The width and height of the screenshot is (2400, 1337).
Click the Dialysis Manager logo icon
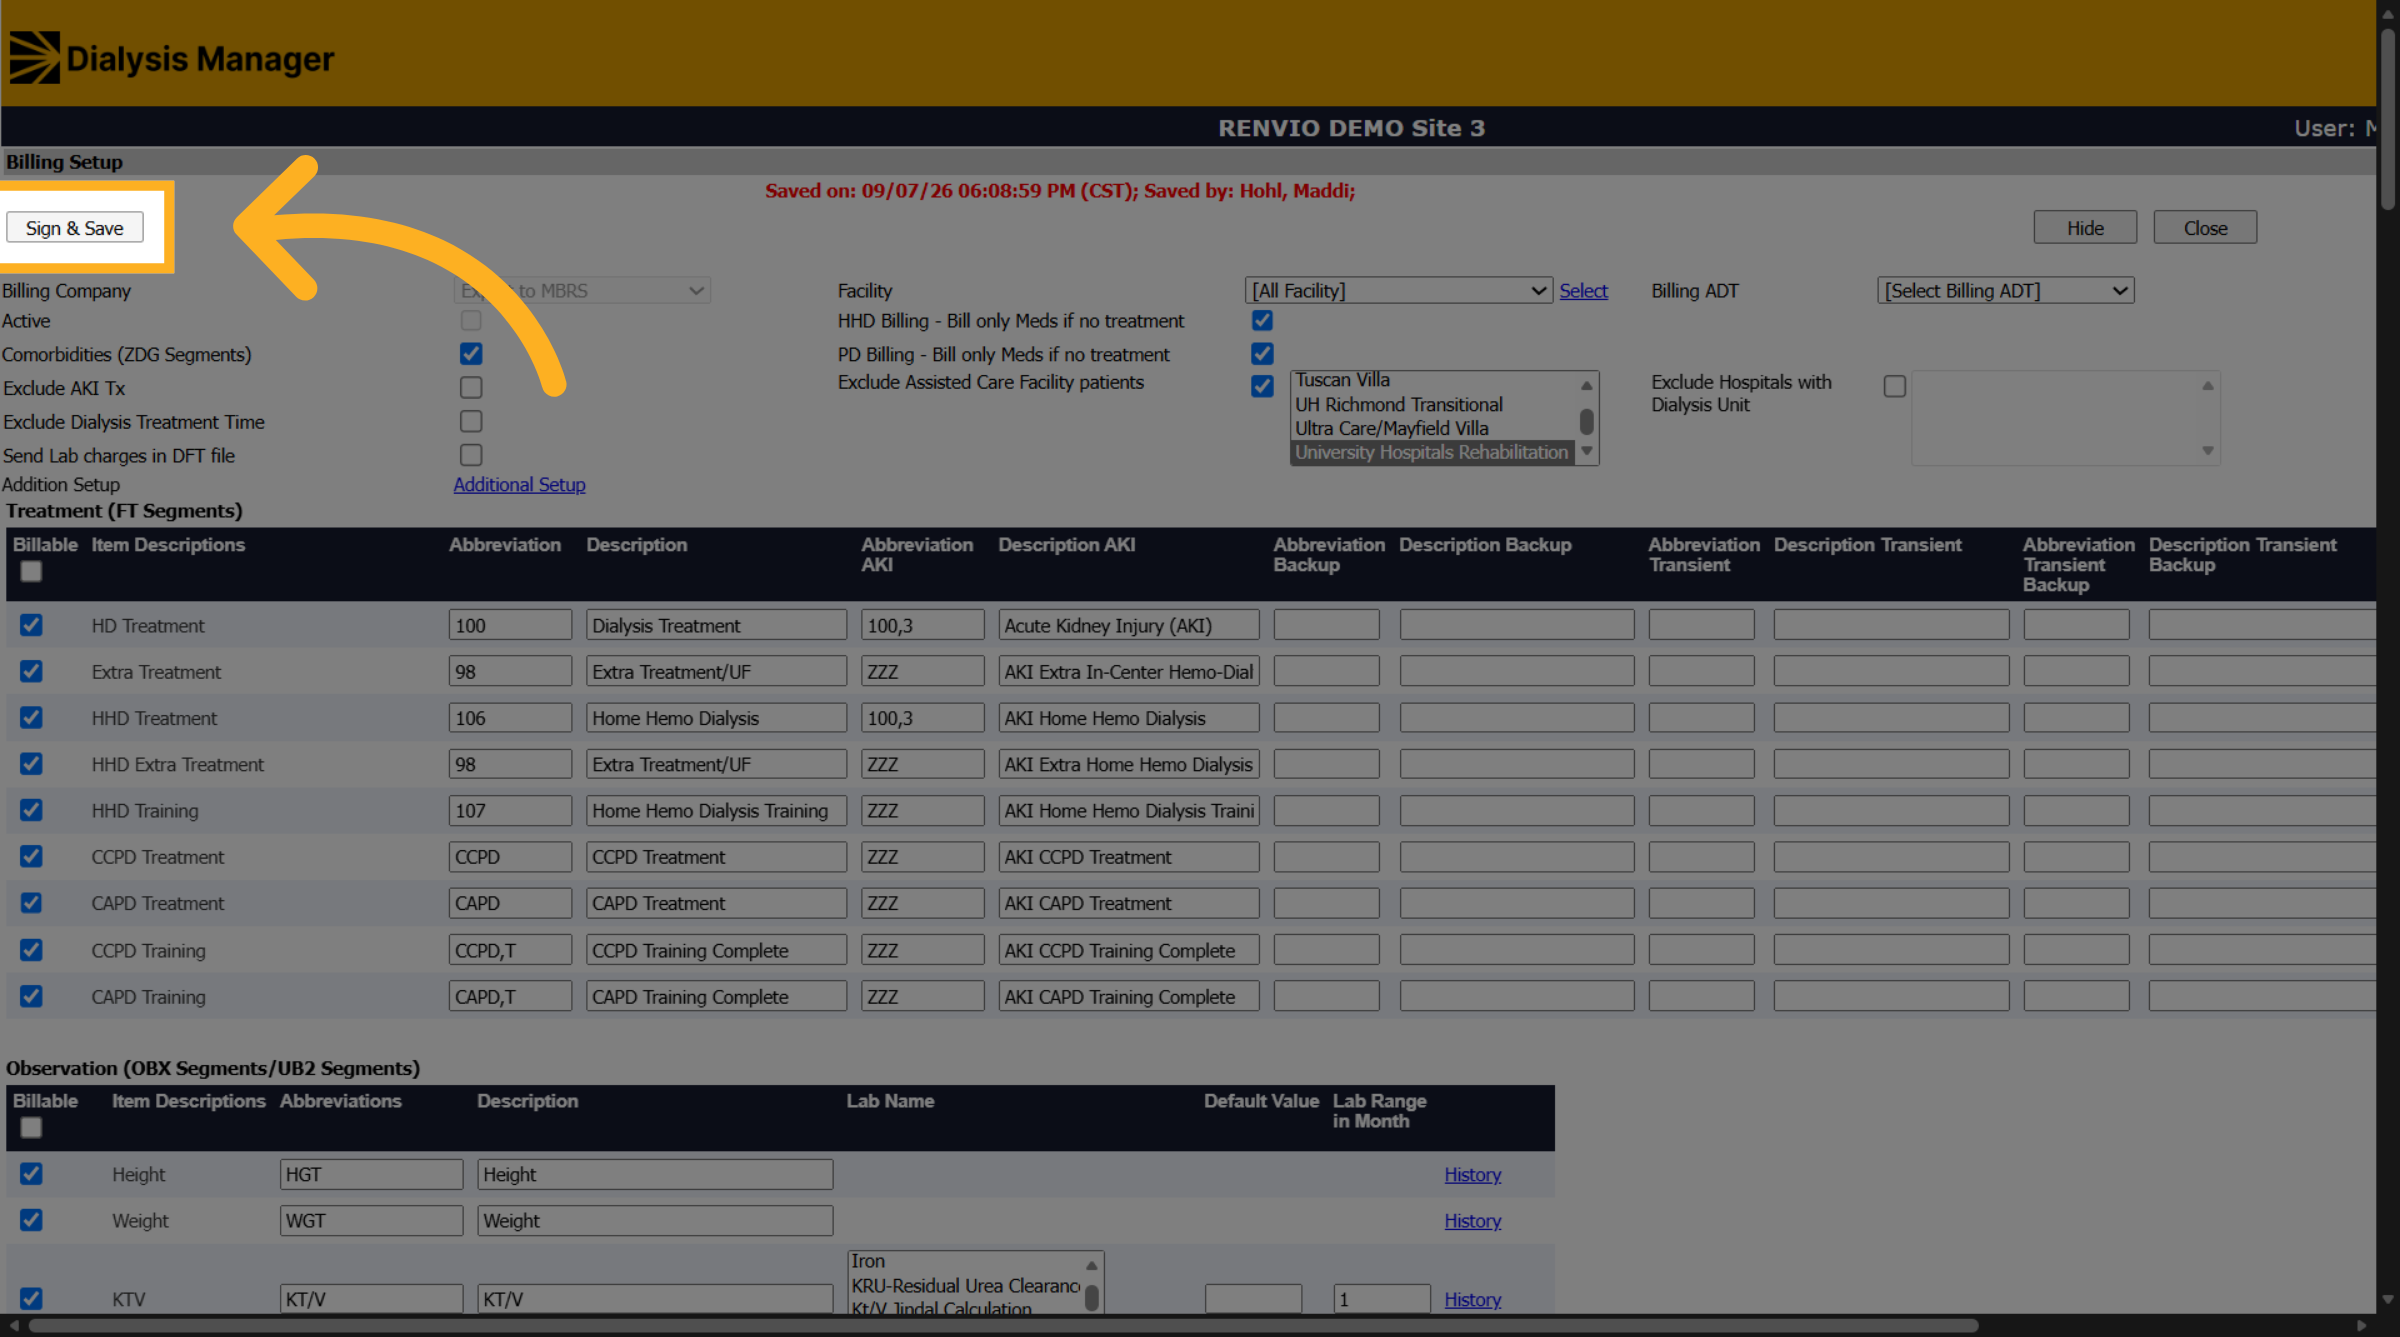(34, 57)
